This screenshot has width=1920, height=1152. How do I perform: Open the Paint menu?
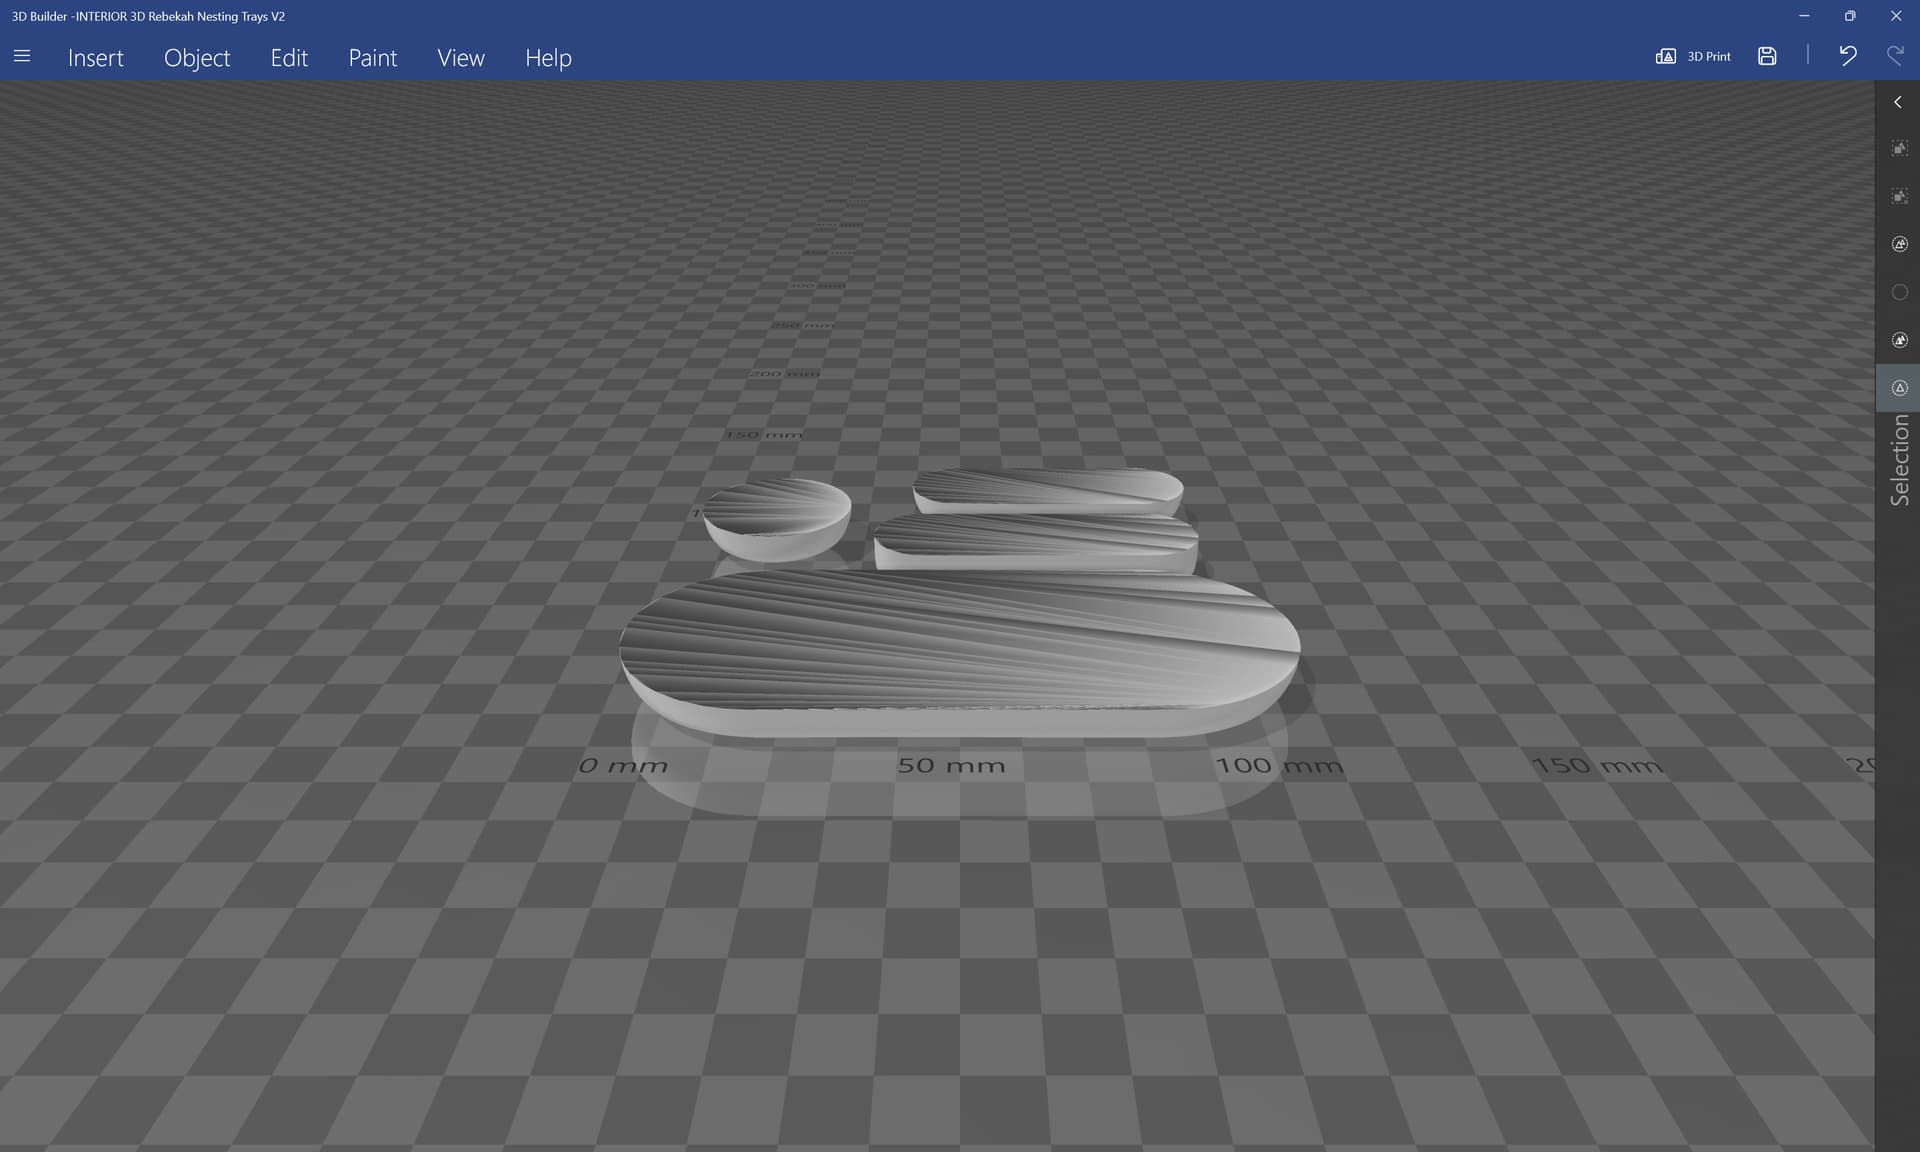coord(373,58)
